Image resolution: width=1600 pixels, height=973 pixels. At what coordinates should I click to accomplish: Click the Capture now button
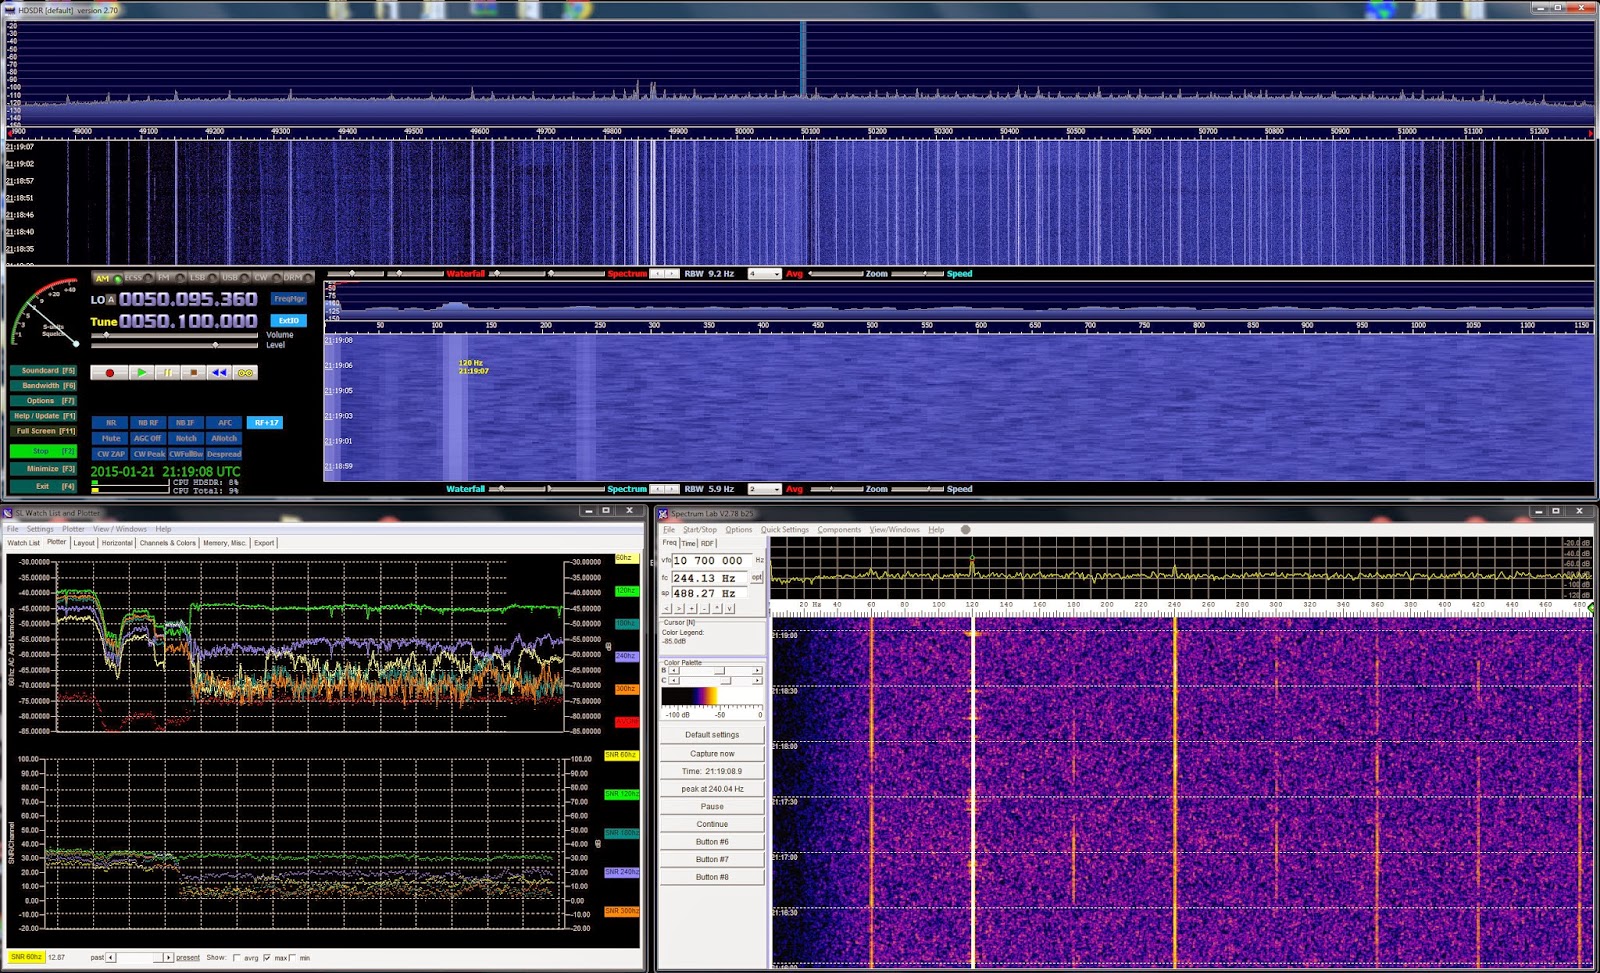712,752
